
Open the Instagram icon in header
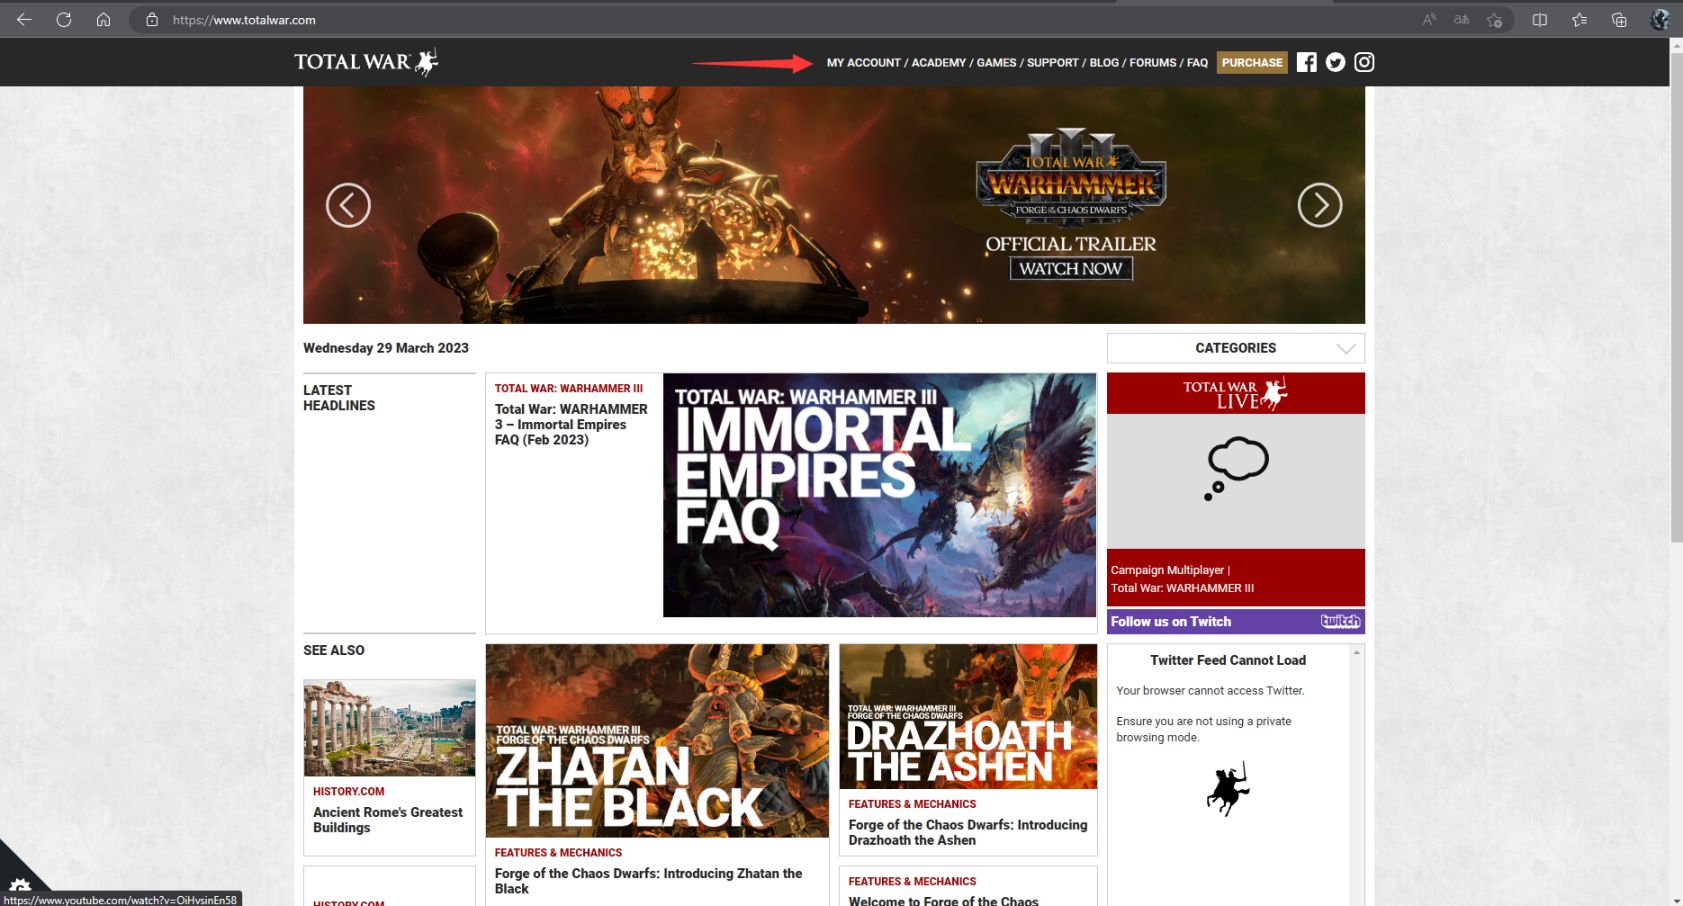tap(1364, 62)
